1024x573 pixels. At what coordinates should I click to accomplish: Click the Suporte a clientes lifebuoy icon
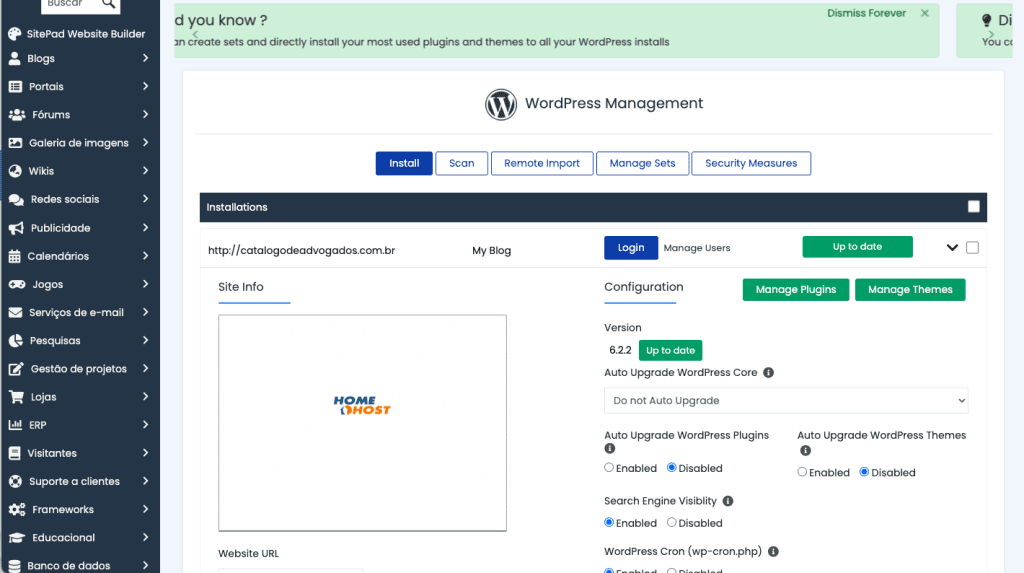(x=15, y=481)
